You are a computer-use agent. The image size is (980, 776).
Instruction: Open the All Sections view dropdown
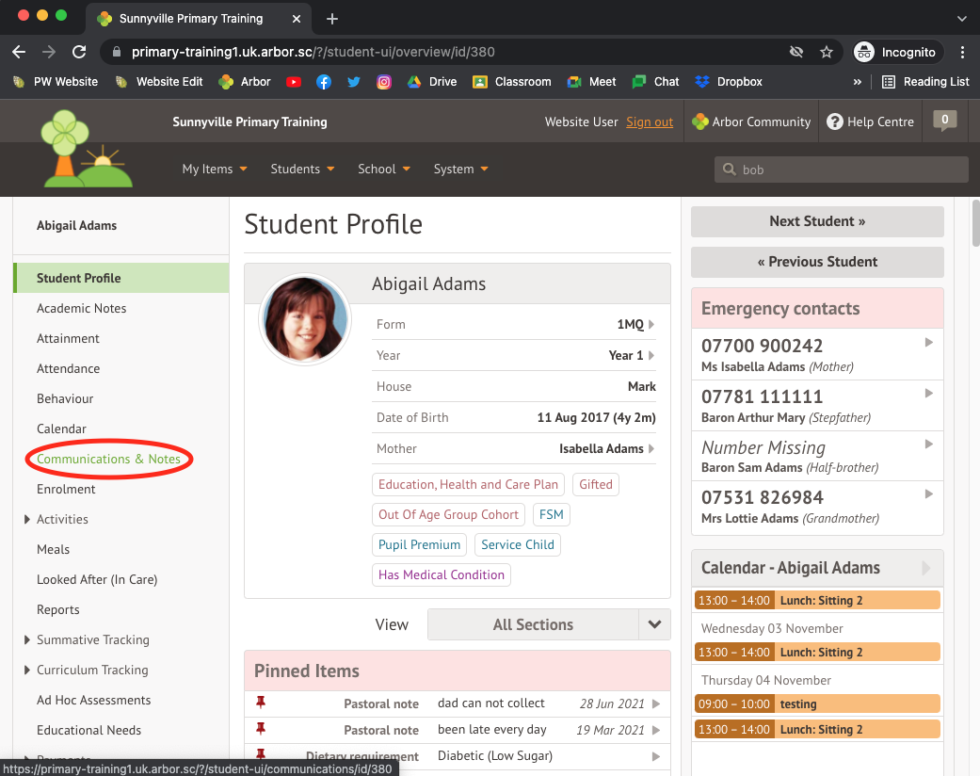tap(654, 624)
